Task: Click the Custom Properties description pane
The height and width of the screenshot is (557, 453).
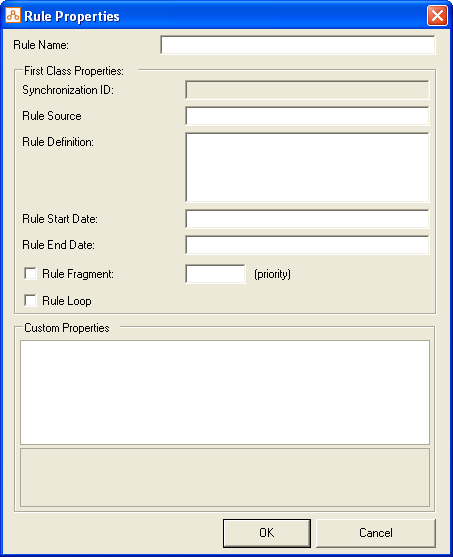Action: pyautogui.click(x=225, y=477)
